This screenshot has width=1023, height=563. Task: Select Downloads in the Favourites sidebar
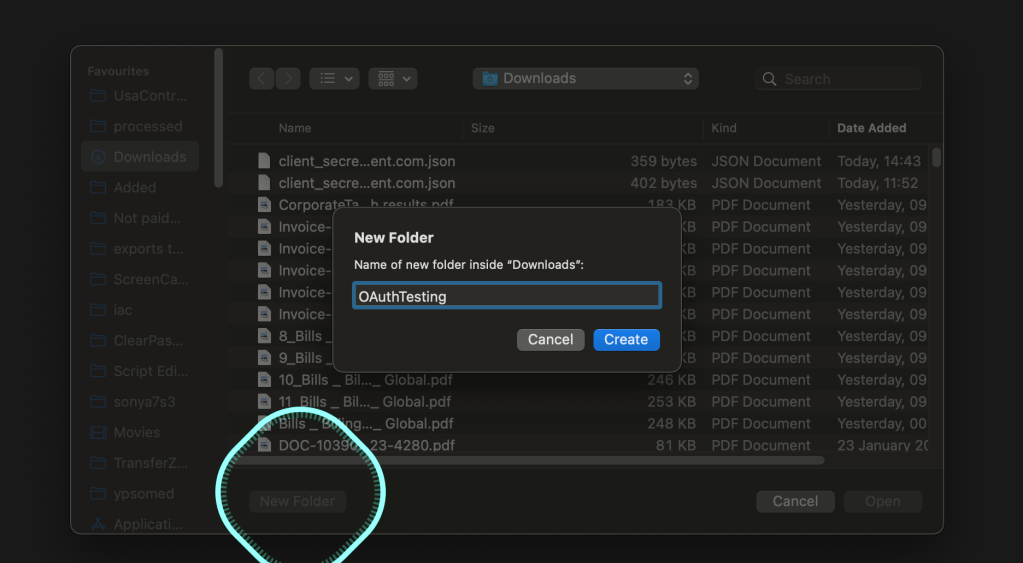[140, 157]
